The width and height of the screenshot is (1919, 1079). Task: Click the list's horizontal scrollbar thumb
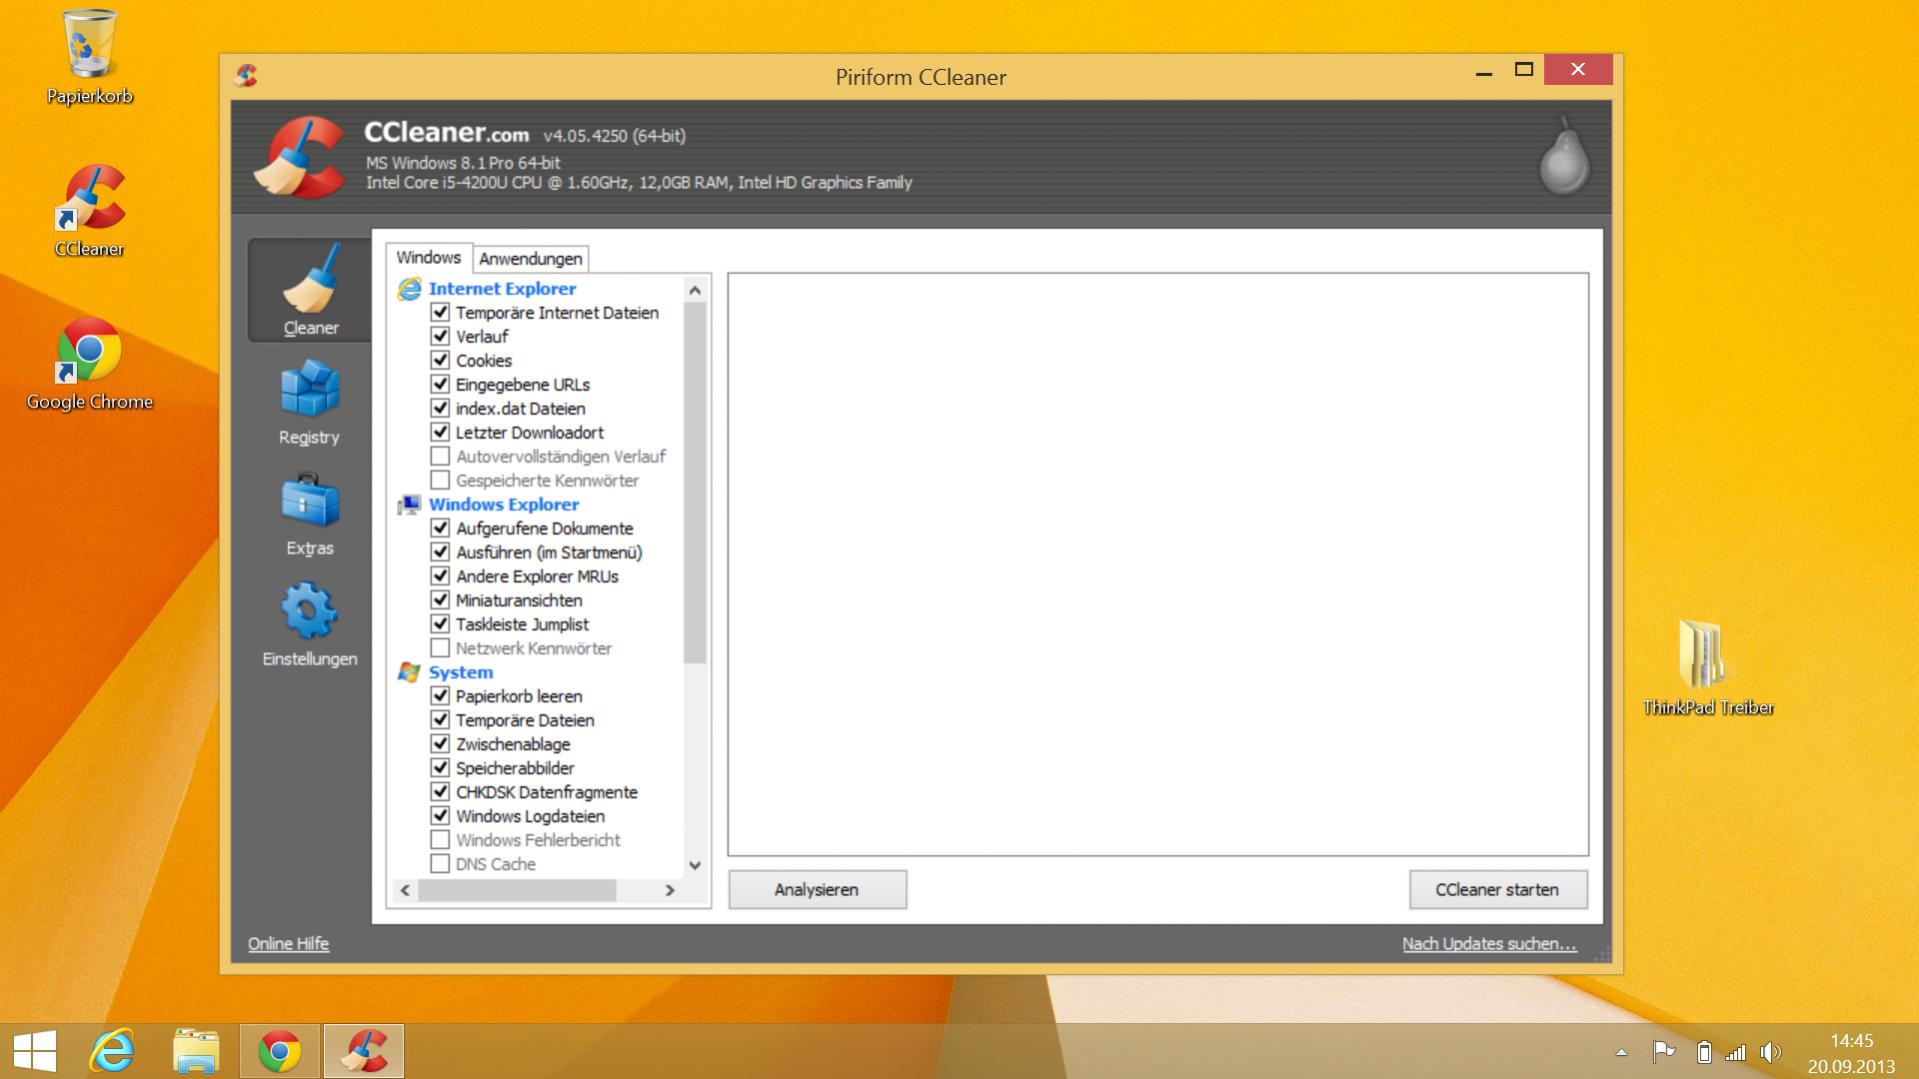(517, 890)
